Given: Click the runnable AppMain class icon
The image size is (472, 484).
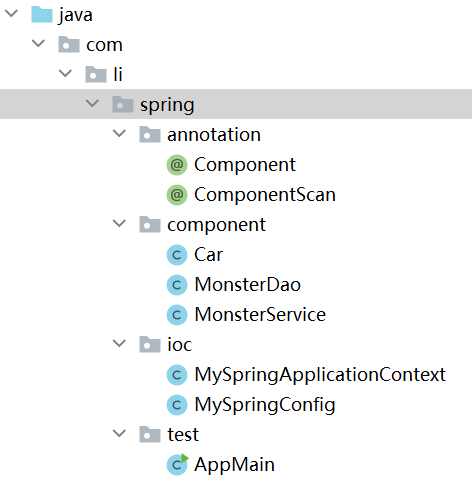Looking at the screenshot, I should click(x=177, y=464).
